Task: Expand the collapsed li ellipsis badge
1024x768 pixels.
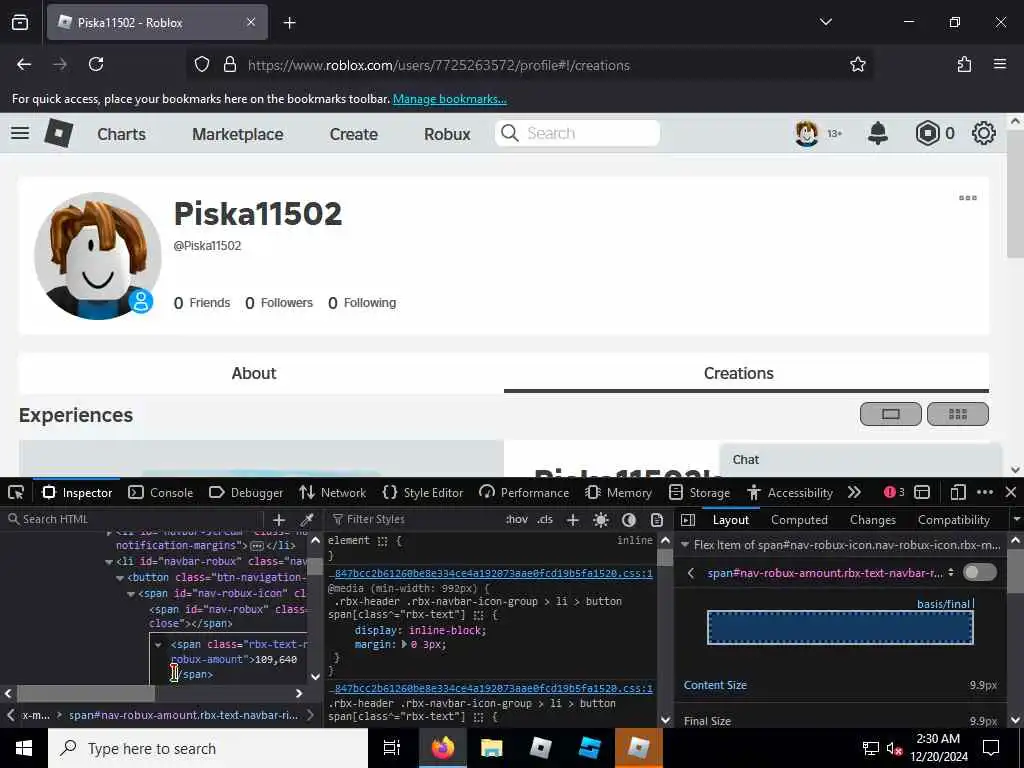Action: [x=257, y=545]
